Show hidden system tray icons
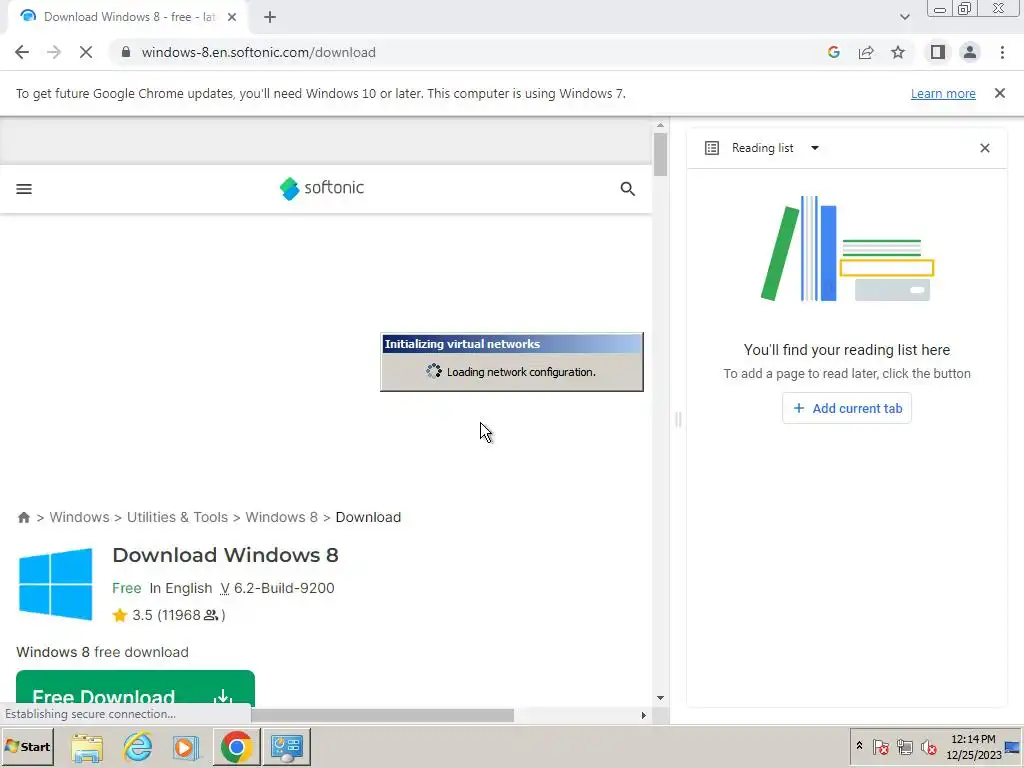The width and height of the screenshot is (1024, 768). pos(859,746)
